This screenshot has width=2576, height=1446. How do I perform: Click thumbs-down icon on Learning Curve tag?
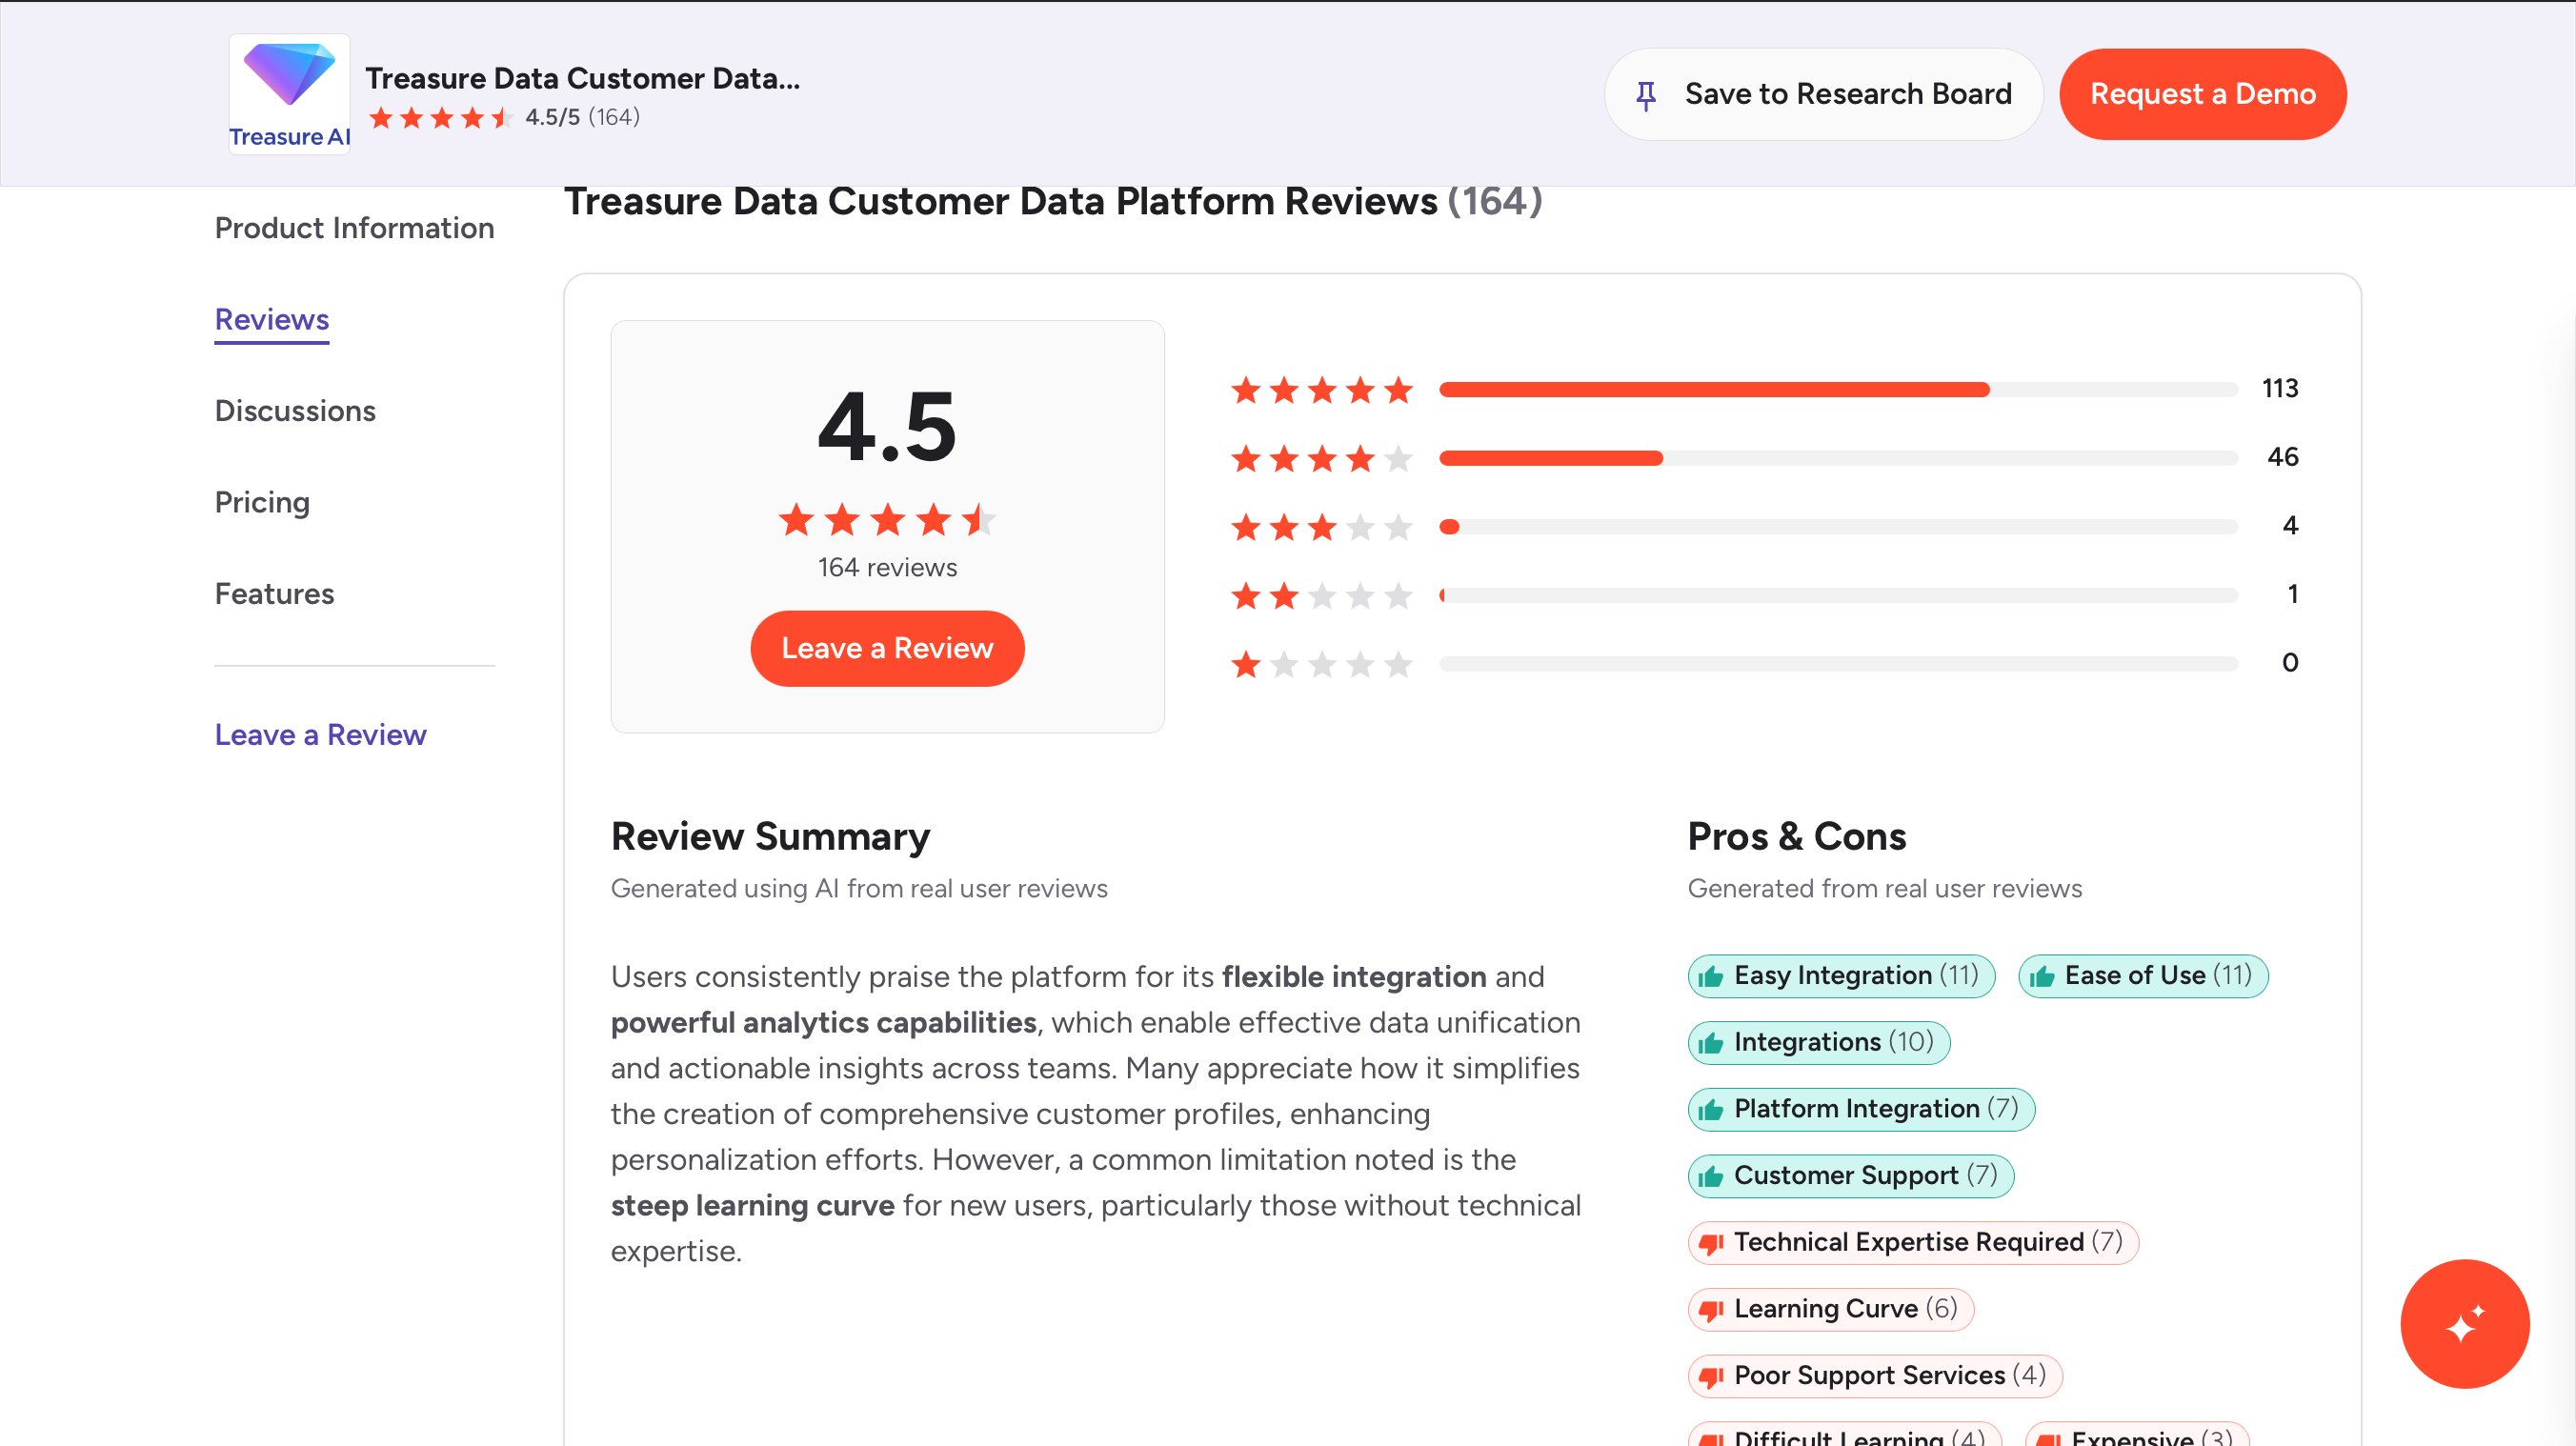(x=1711, y=1309)
